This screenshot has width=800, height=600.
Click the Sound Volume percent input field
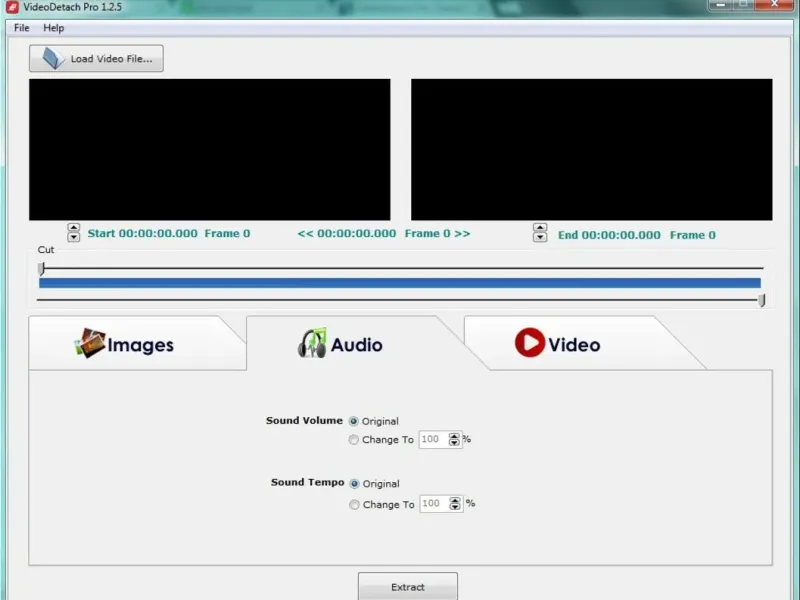(433, 439)
